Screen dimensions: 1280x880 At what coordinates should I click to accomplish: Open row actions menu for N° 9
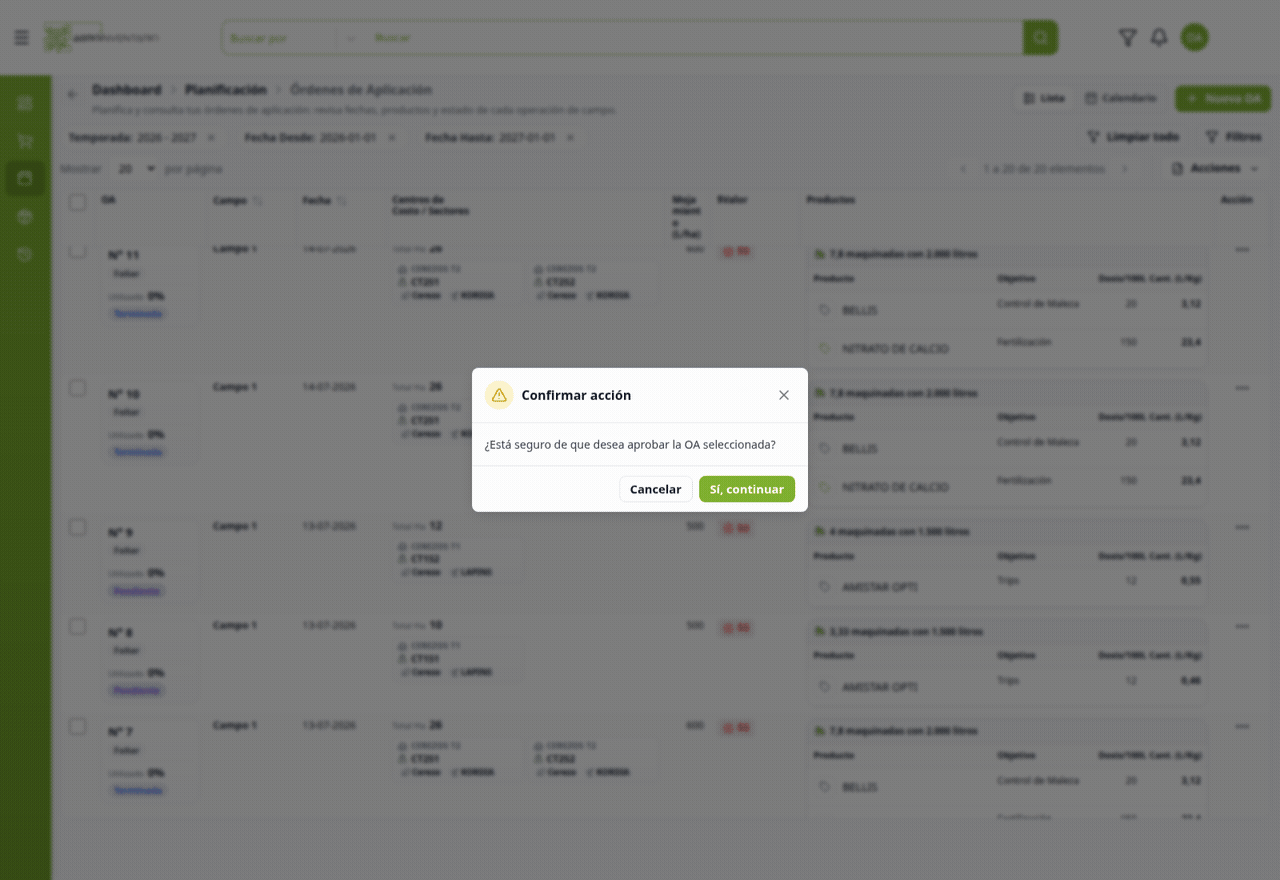click(x=1243, y=526)
